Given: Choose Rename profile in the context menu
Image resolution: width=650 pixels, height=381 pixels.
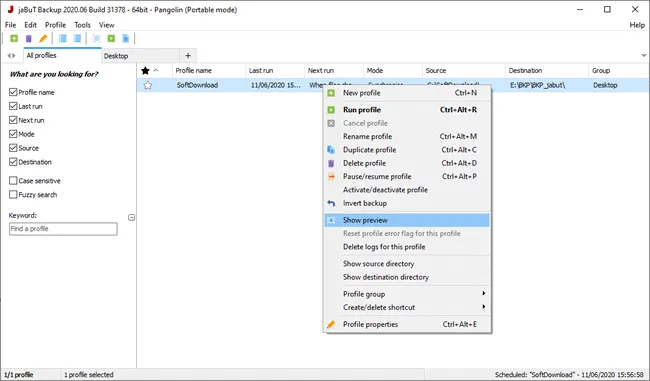Looking at the screenshot, I should tap(407, 136).
